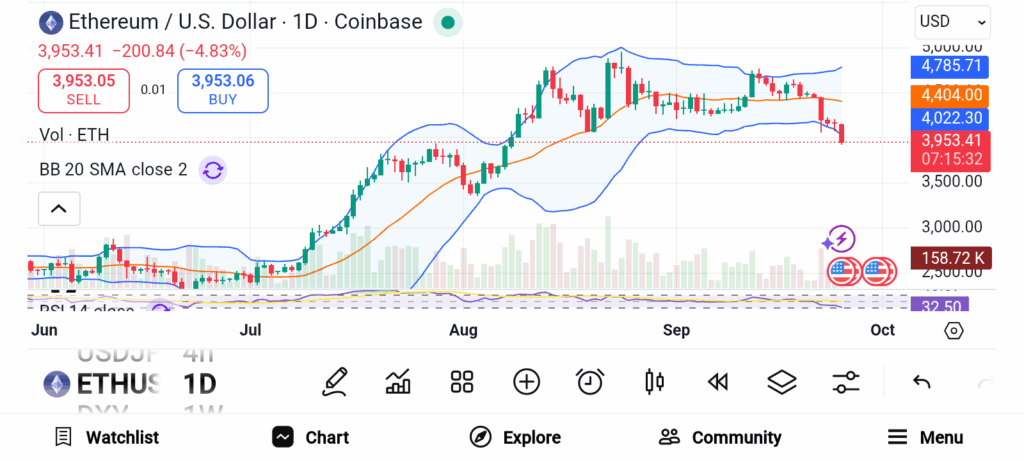
Task: Open candlestick chart type selector
Action: (655, 381)
